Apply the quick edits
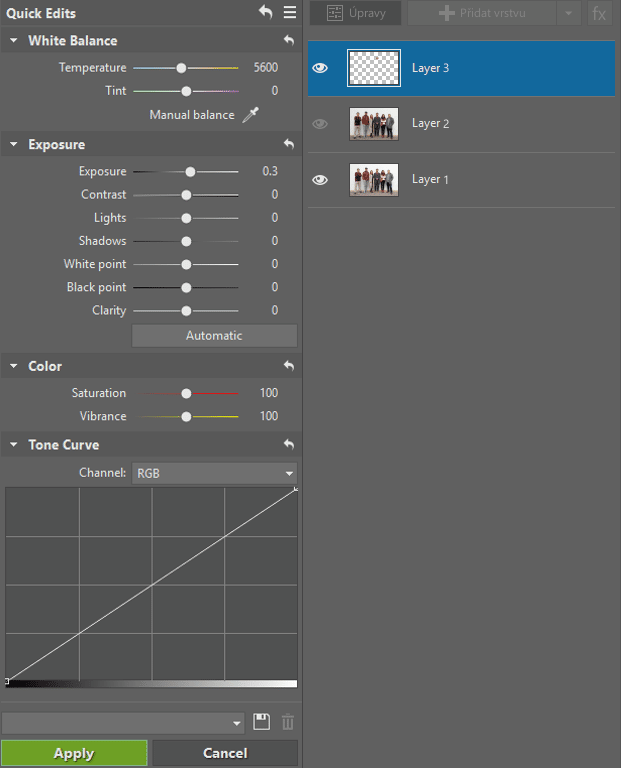This screenshot has width=621, height=768. tap(74, 753)
